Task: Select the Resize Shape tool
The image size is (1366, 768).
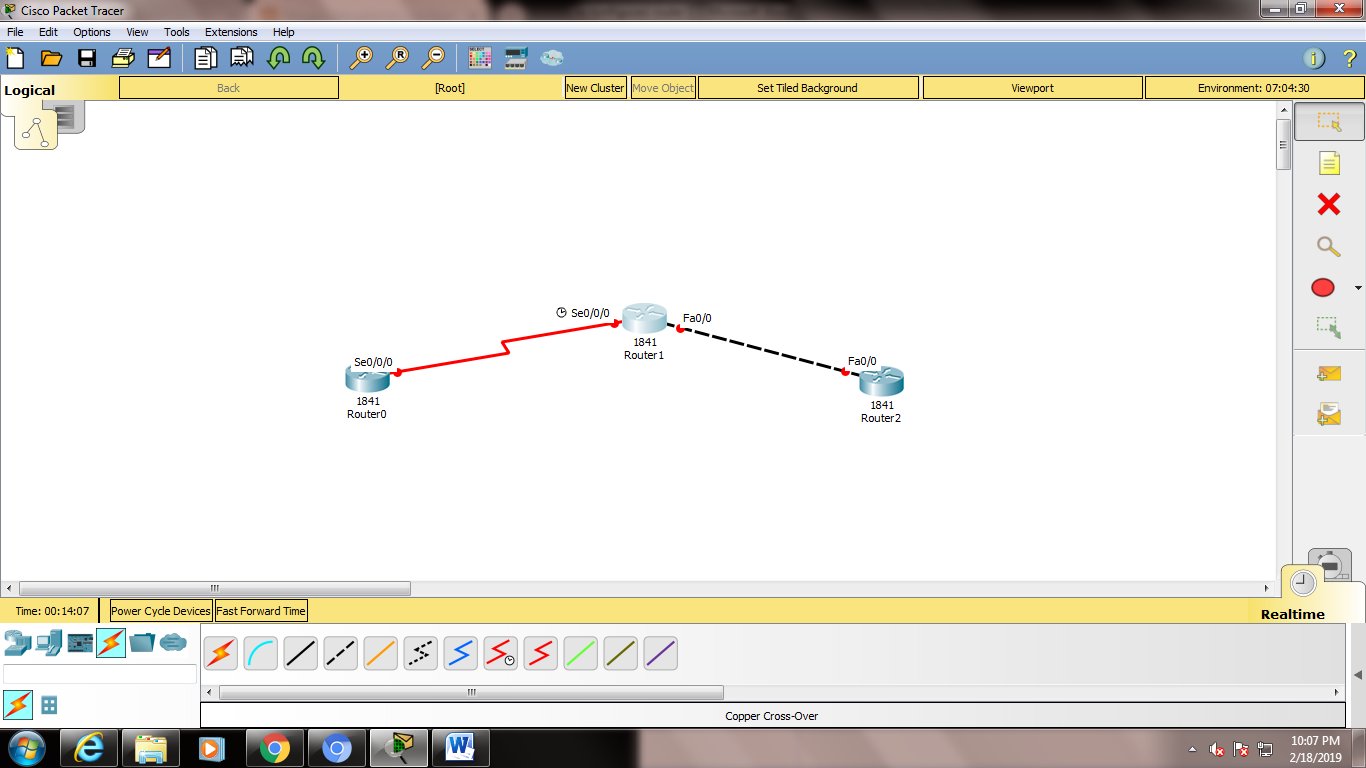Action: click(x=1327, y=329)
